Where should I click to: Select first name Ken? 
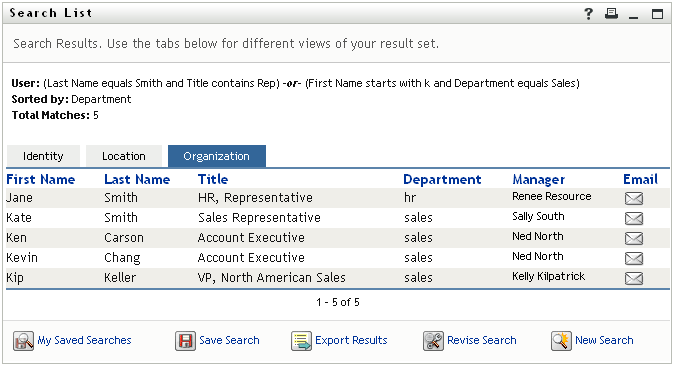pos(16,238)
